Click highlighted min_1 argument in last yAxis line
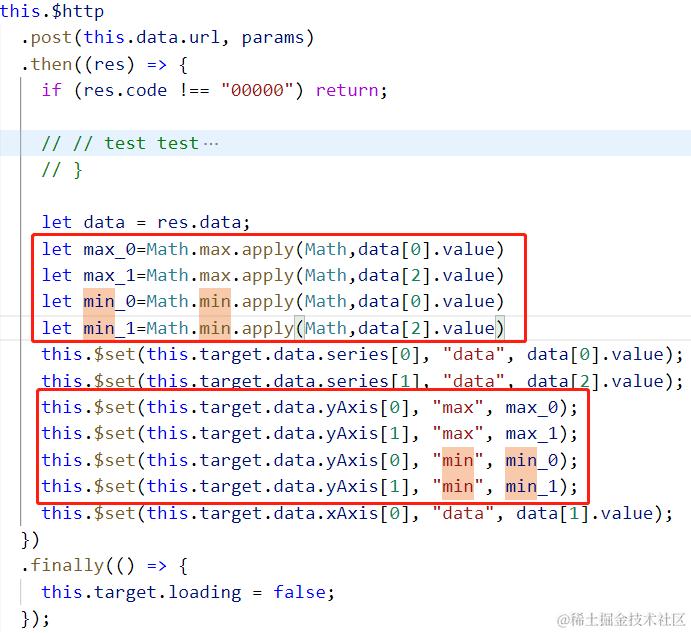 click(x=531, y=487)
